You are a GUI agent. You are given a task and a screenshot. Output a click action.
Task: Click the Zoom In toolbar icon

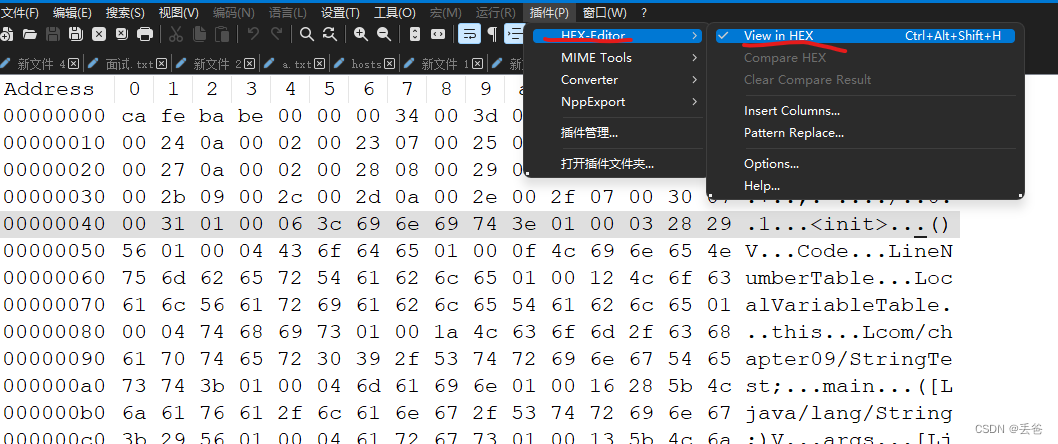click(361, 34)
